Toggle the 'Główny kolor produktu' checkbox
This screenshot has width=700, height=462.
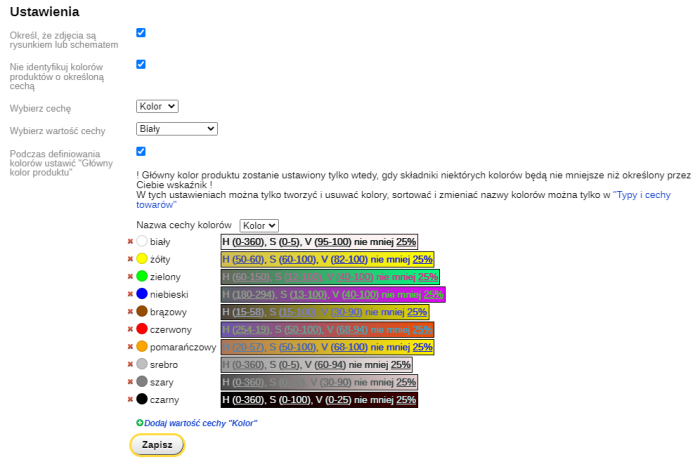tap(141, 151)
